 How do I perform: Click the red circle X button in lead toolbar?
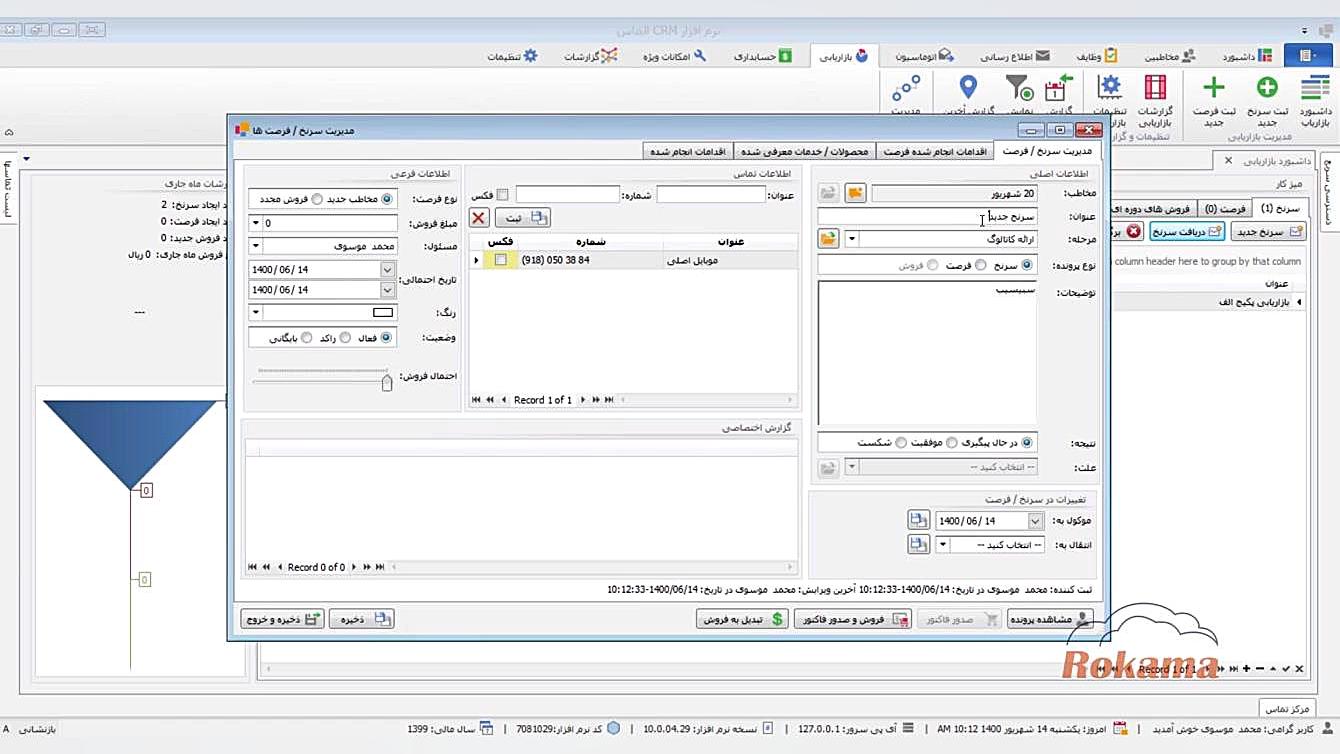(1134, 231)
